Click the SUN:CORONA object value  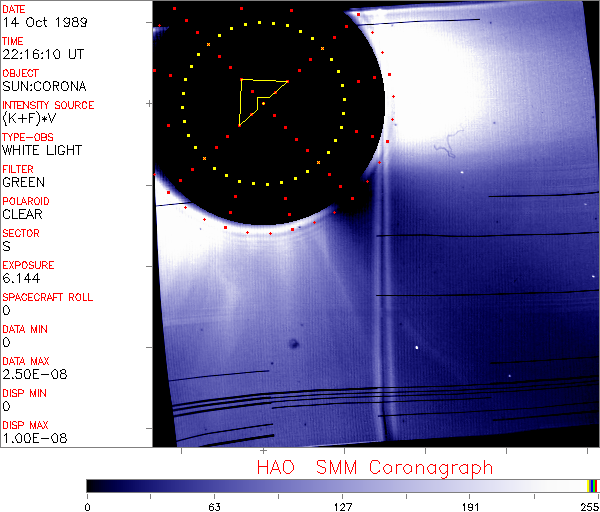[44, 86]
